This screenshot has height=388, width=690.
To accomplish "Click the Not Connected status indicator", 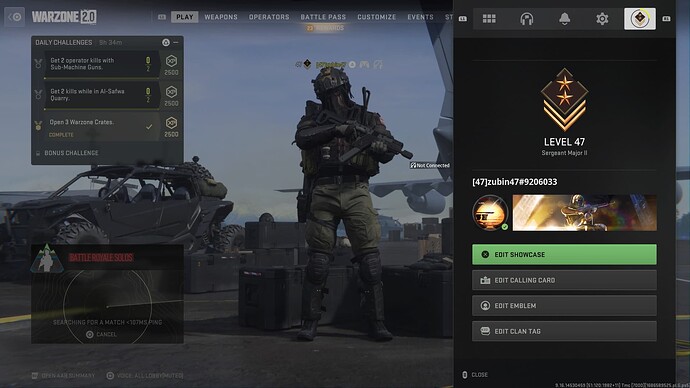I will click(430, 165).
